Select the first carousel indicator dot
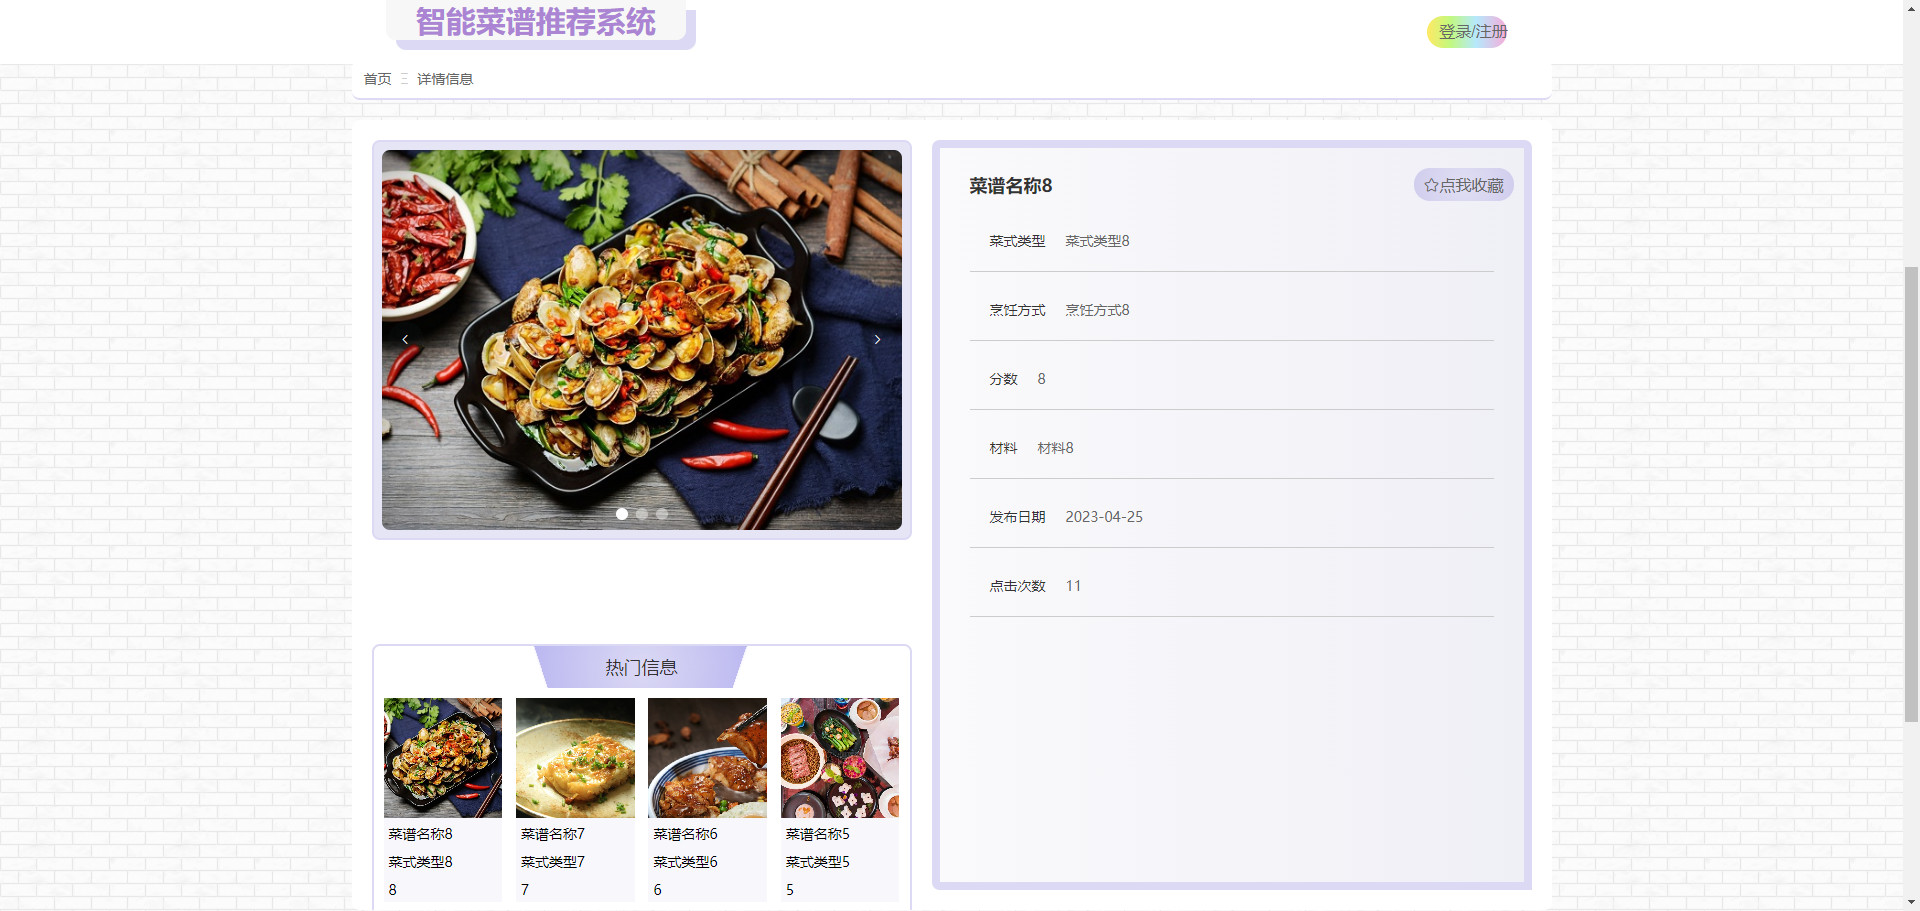This screenshot has height=911, width=1920. (x=622, y=514)
